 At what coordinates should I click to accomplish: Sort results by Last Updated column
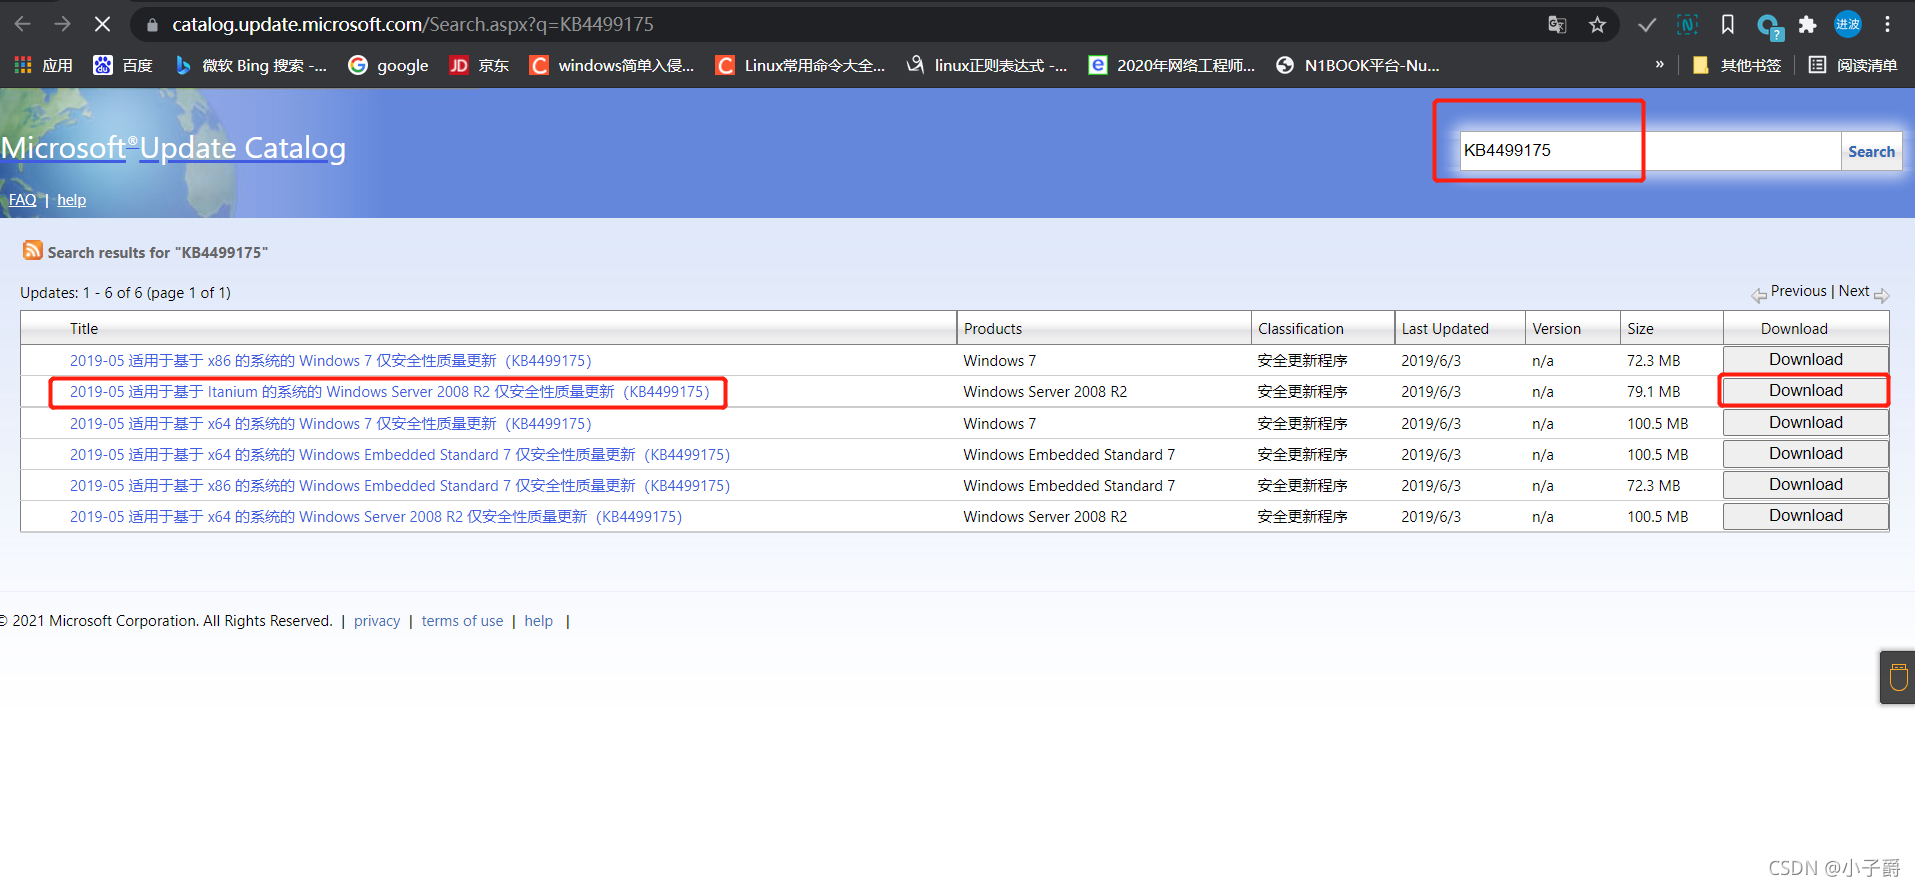pos(1445,329)
